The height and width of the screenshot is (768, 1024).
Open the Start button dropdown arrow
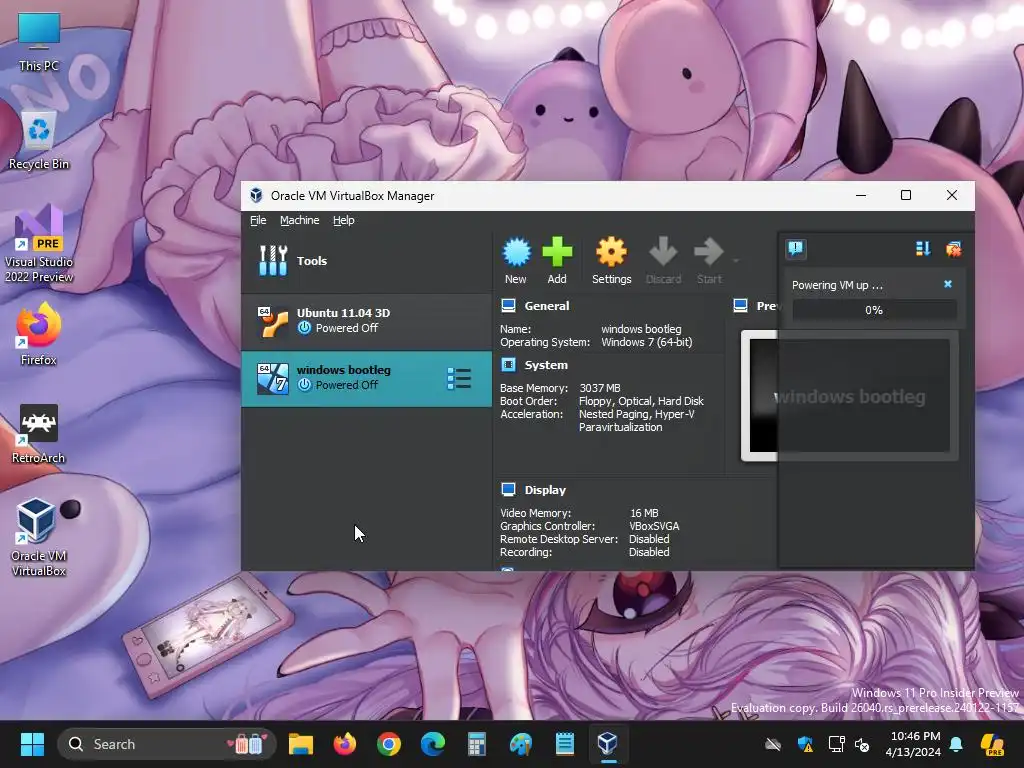click(x=736, y=261)
